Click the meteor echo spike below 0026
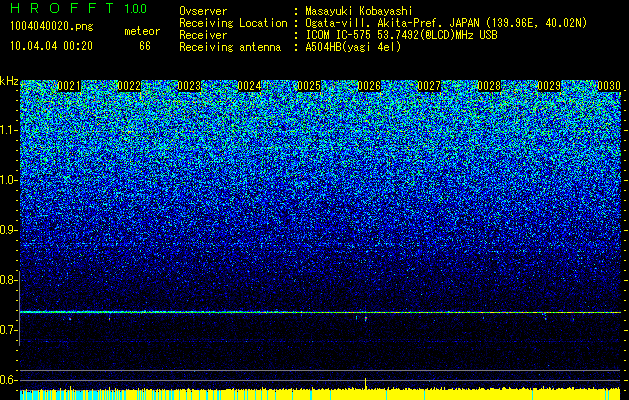Screen dimensions: 629x400 click(x=365, y=383)
